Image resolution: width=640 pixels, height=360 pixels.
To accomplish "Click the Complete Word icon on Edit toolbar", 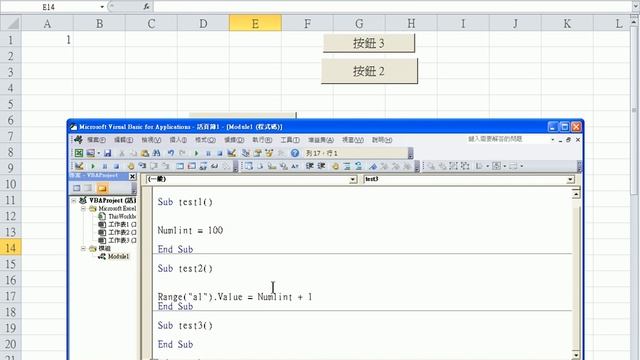I will point(295,166).
